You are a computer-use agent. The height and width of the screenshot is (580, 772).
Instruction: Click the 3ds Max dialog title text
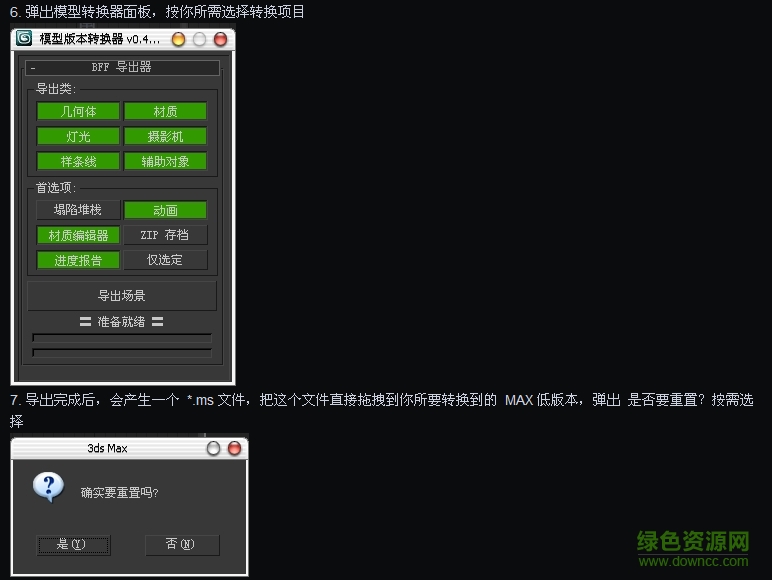click(107, 448)
